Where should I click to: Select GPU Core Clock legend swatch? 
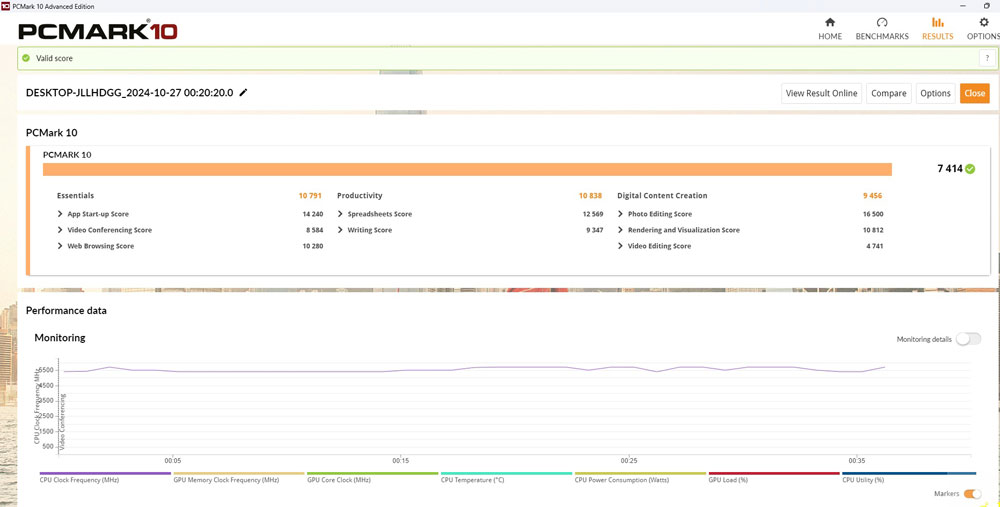[x=372, y=473]
